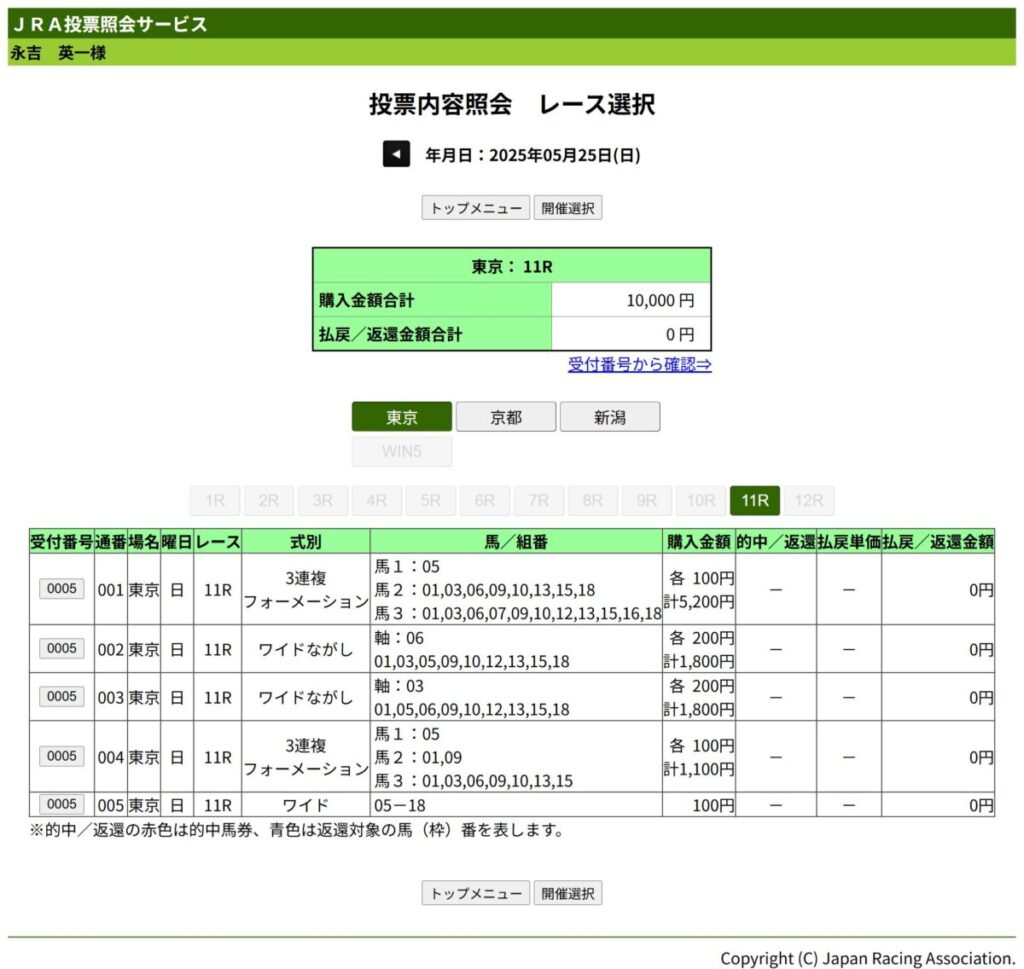1024x969 pixels.
Task: Open receipt 0005 in row 004
Action: coord(62,756)
